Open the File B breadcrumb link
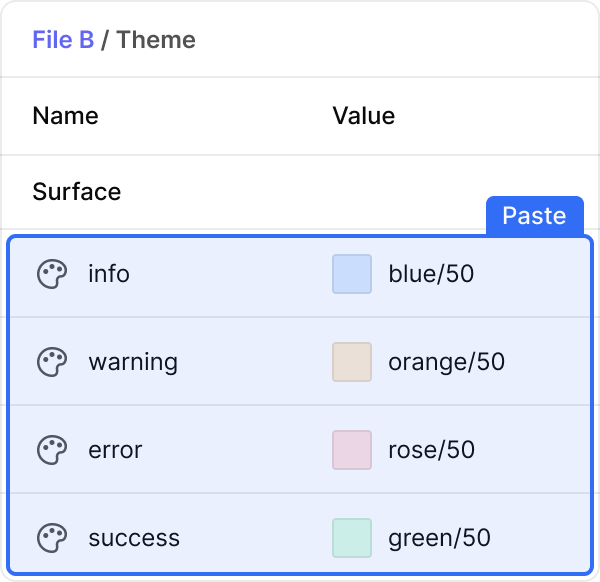The image size is (600, 582). click(x=63, y=40)
